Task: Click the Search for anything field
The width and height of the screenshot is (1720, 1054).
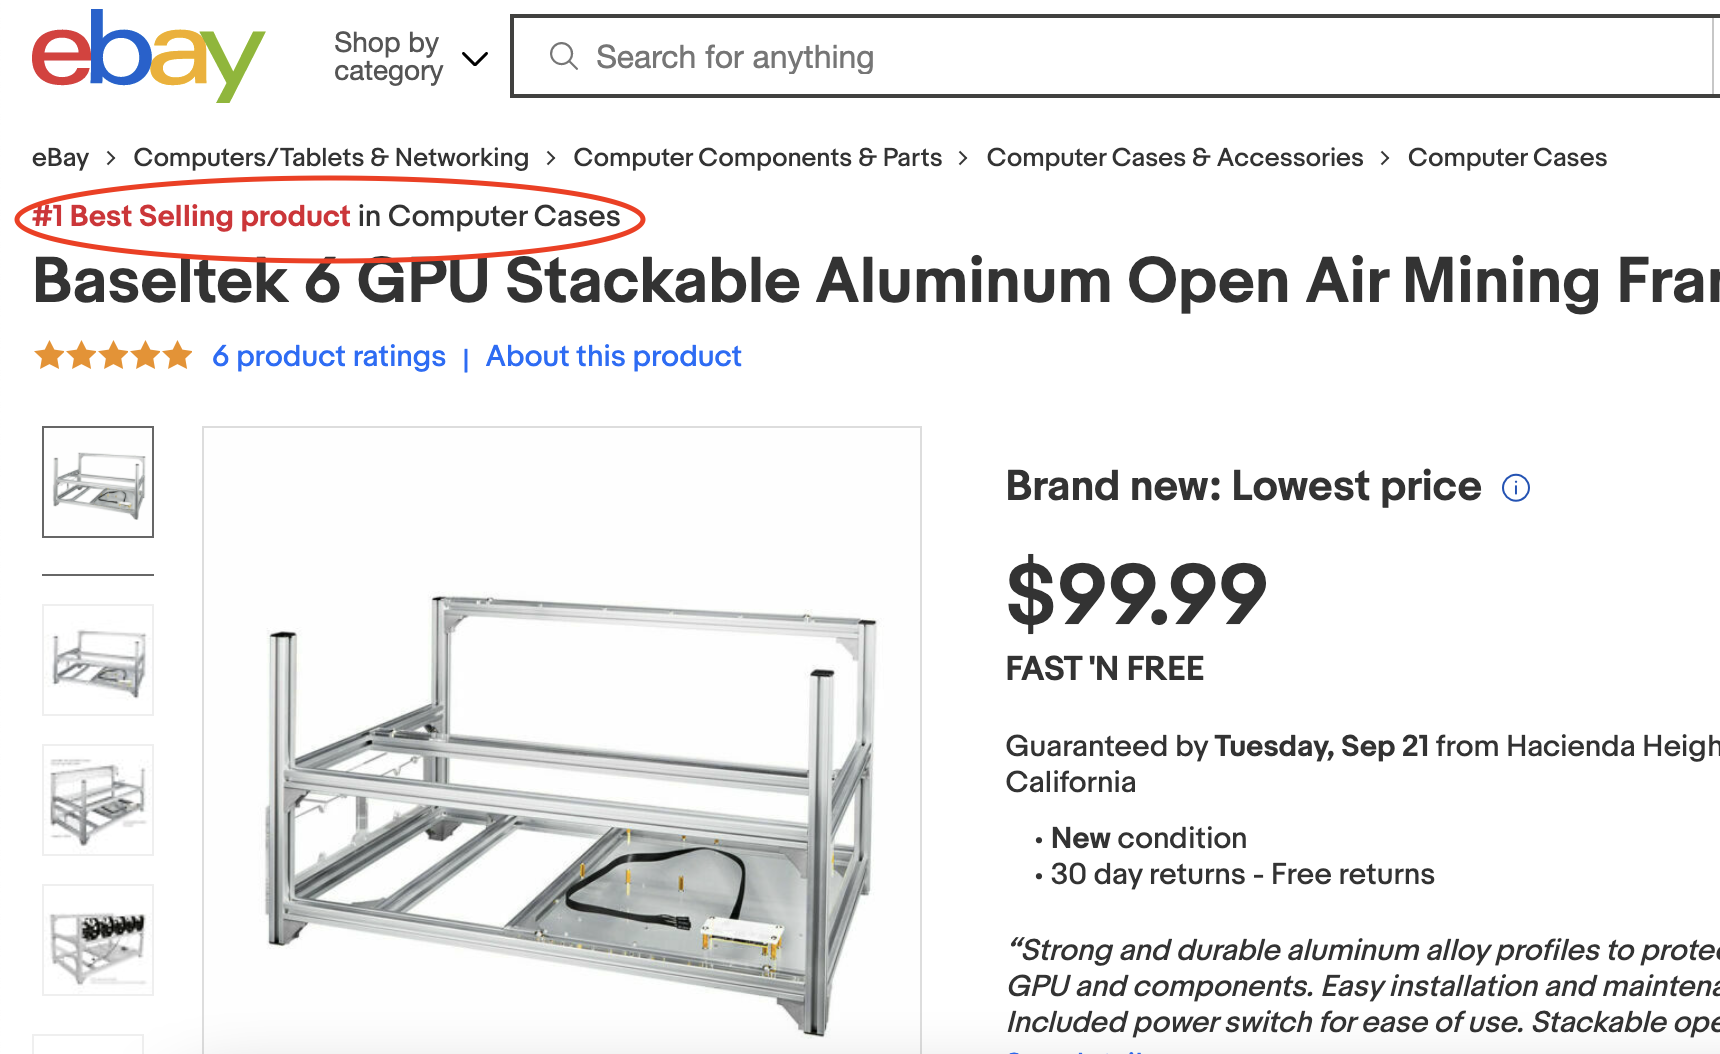Action: (1115, 56)
